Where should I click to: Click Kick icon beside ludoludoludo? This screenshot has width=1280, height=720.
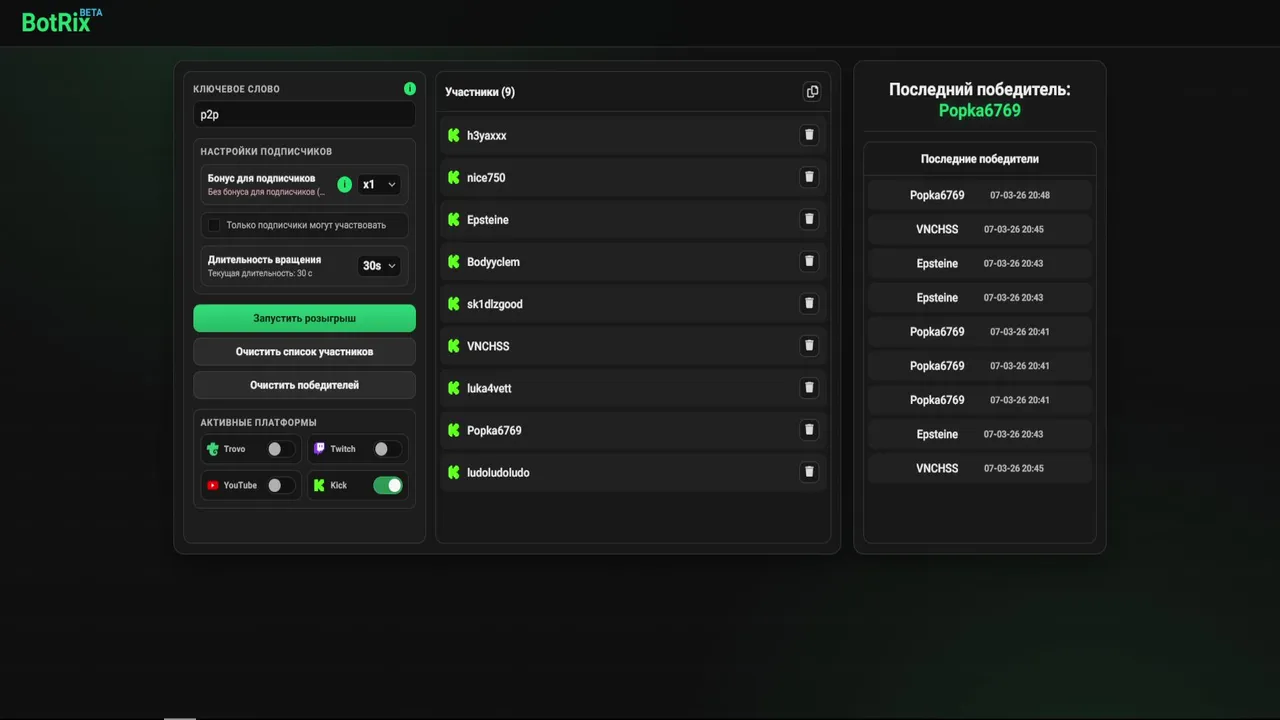[454, 472]
